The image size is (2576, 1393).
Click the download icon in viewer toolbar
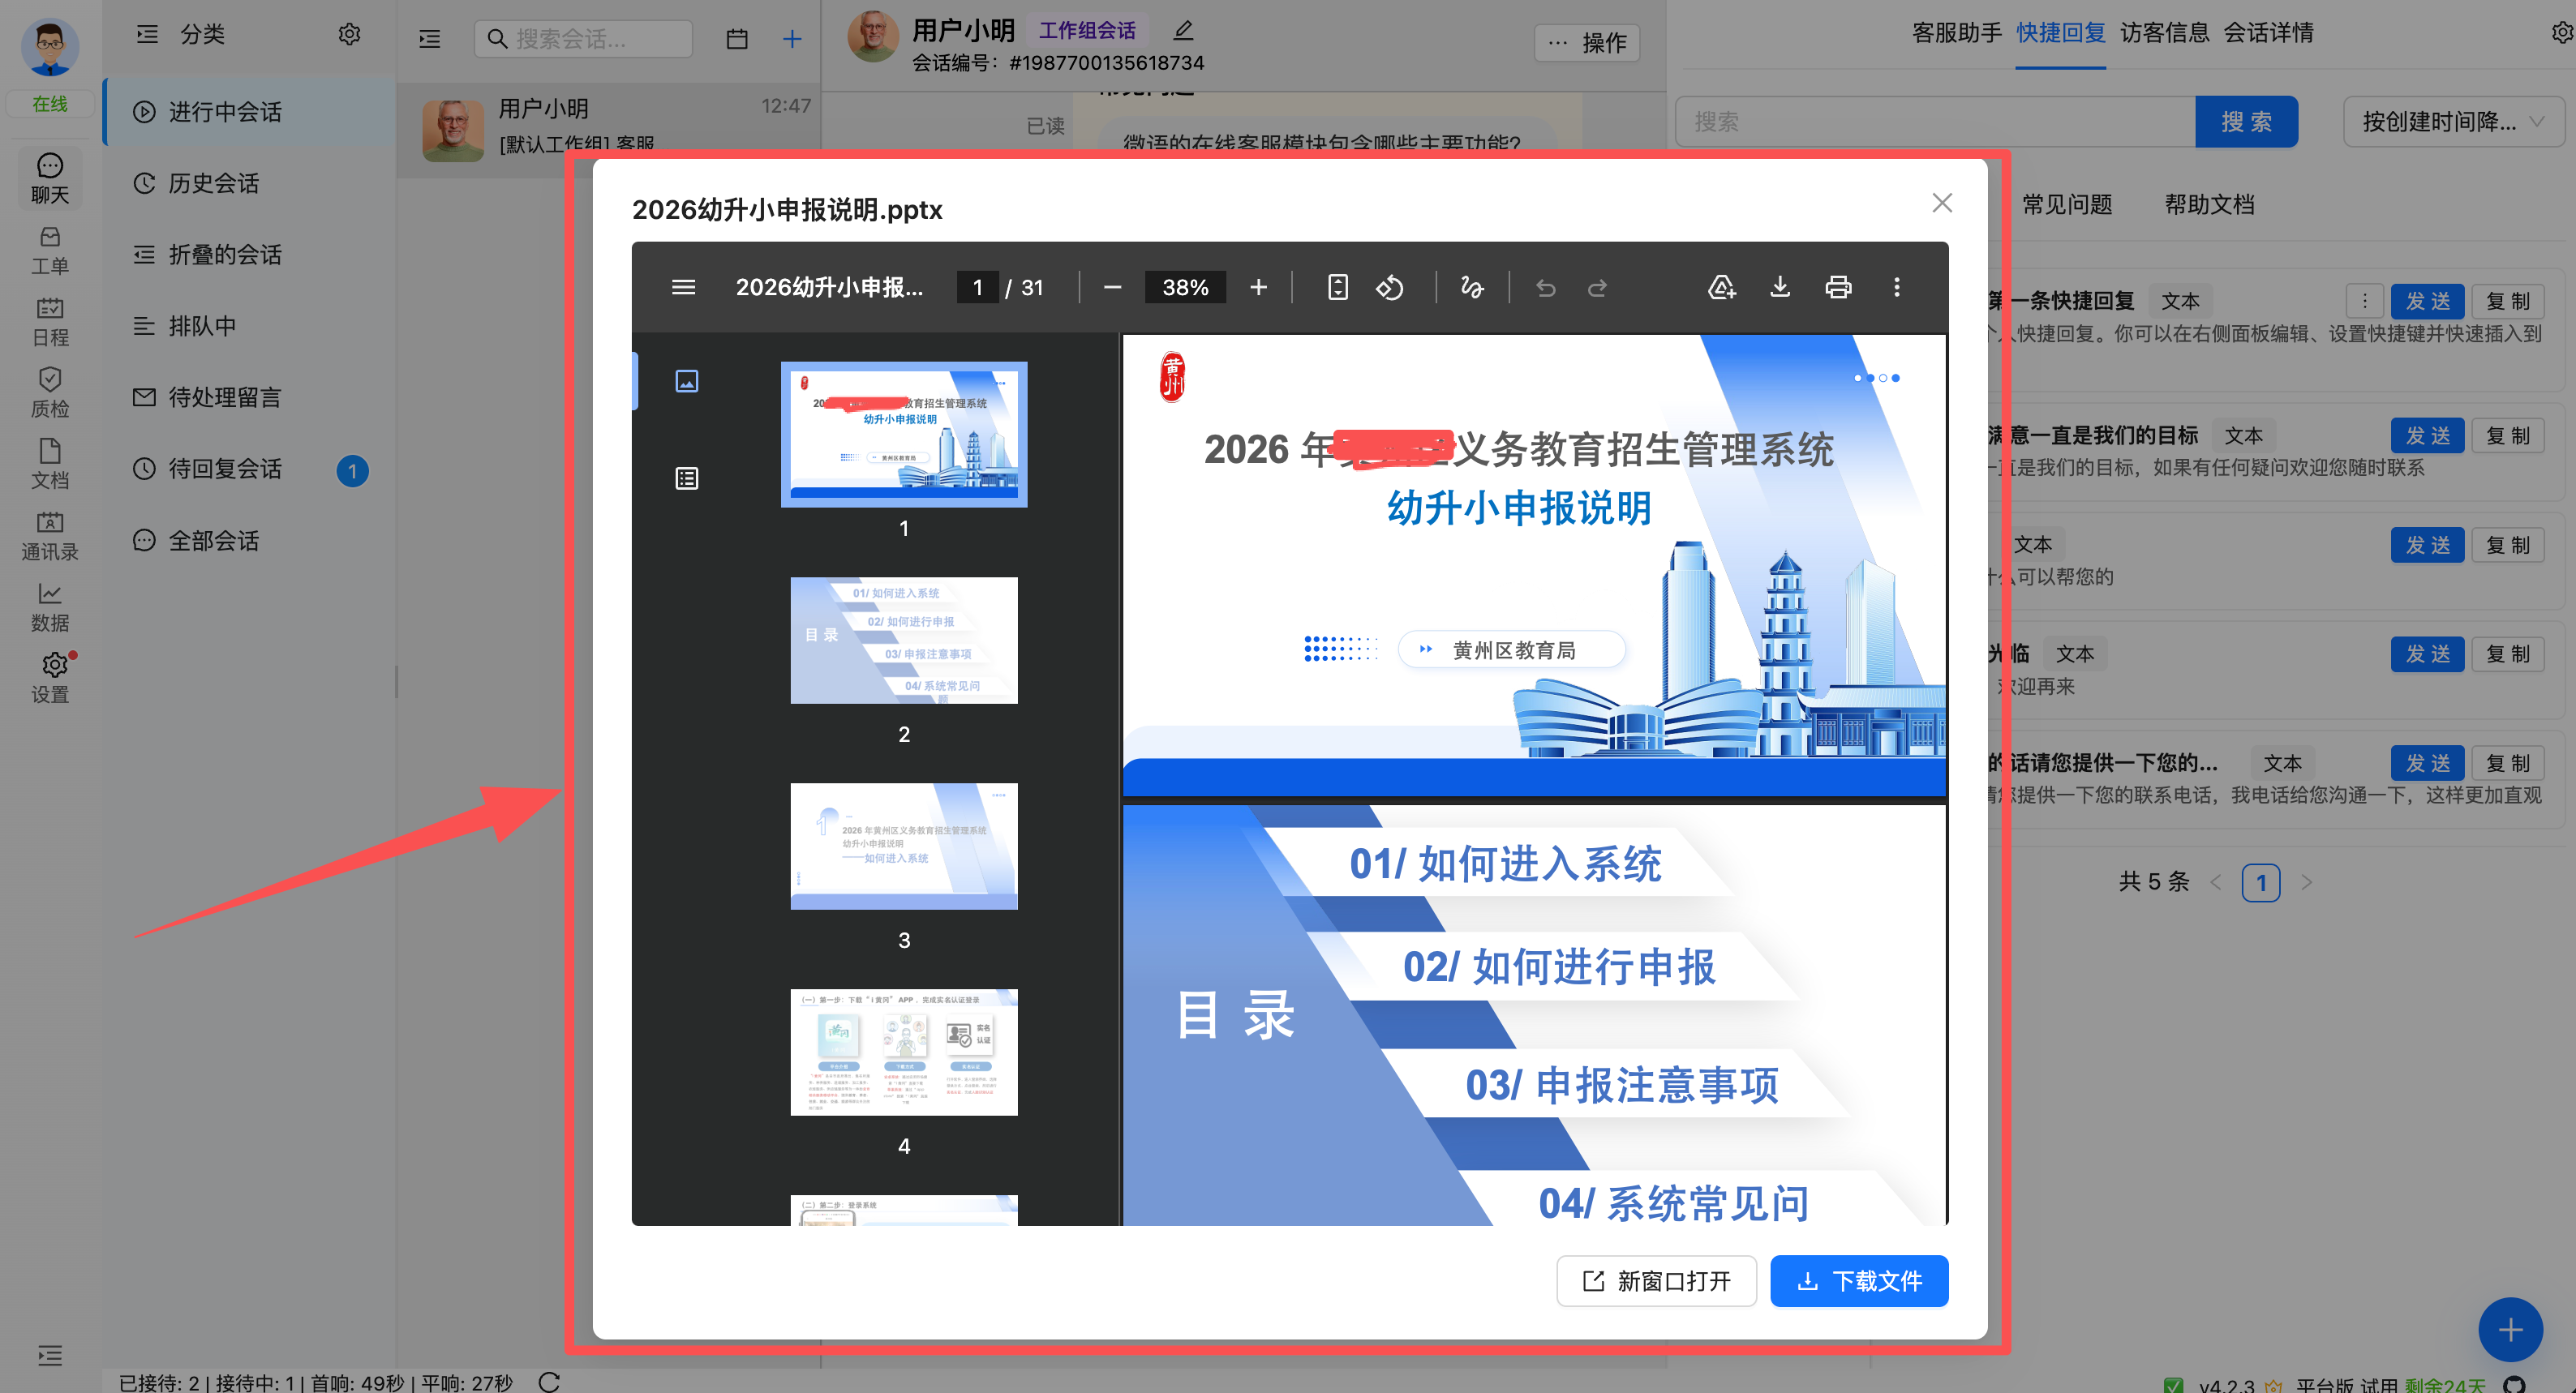tap(1780, 287)
